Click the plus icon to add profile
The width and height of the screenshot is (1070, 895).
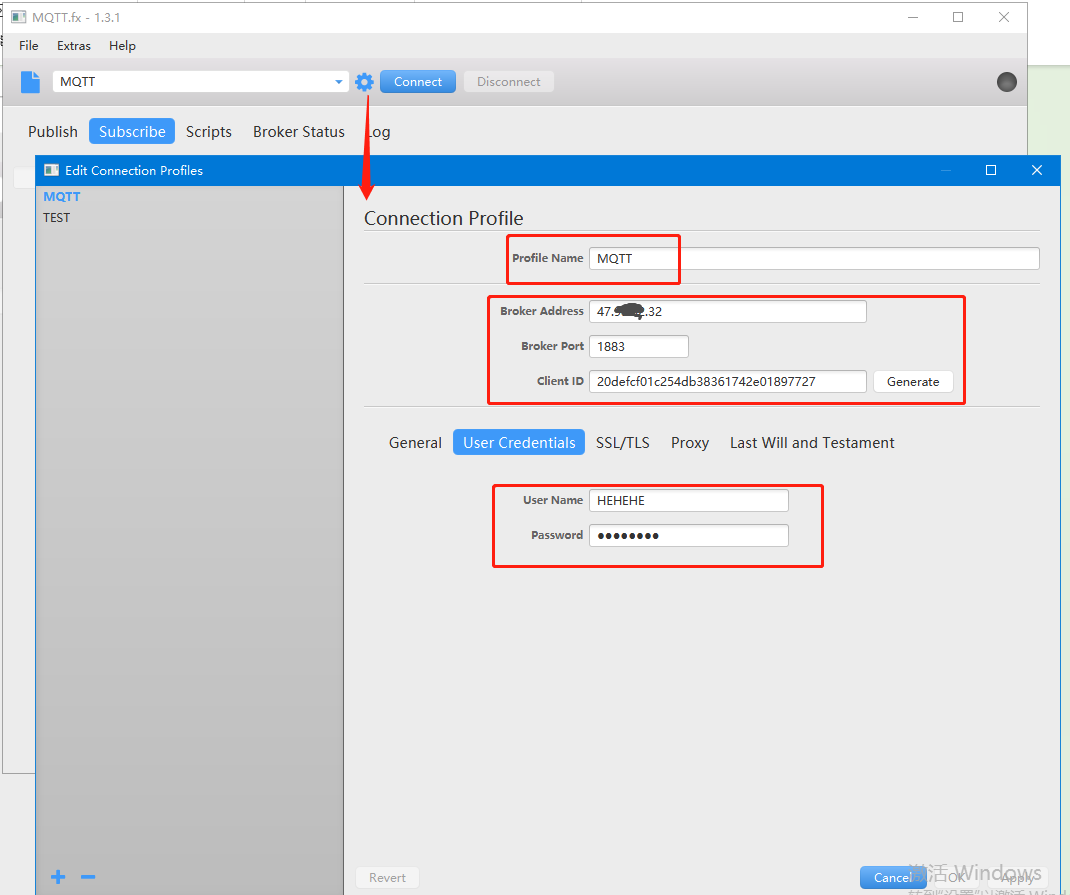[58, 877]
